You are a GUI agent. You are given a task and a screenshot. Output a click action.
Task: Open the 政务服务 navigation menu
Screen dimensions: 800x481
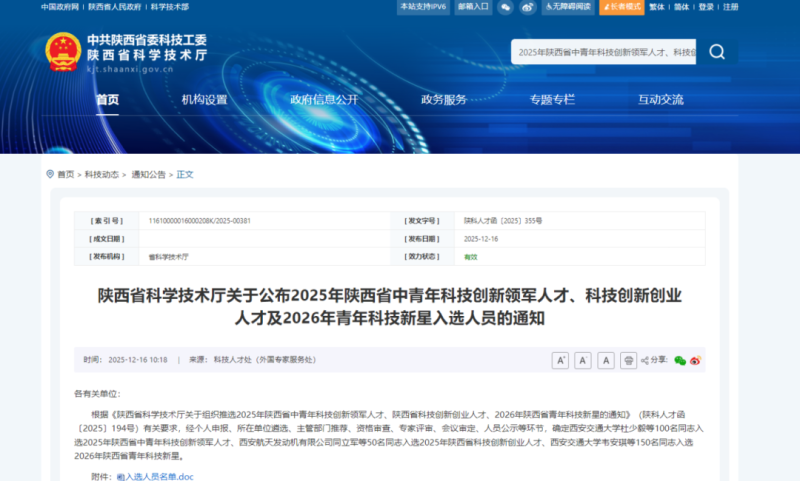coord(443,100)
